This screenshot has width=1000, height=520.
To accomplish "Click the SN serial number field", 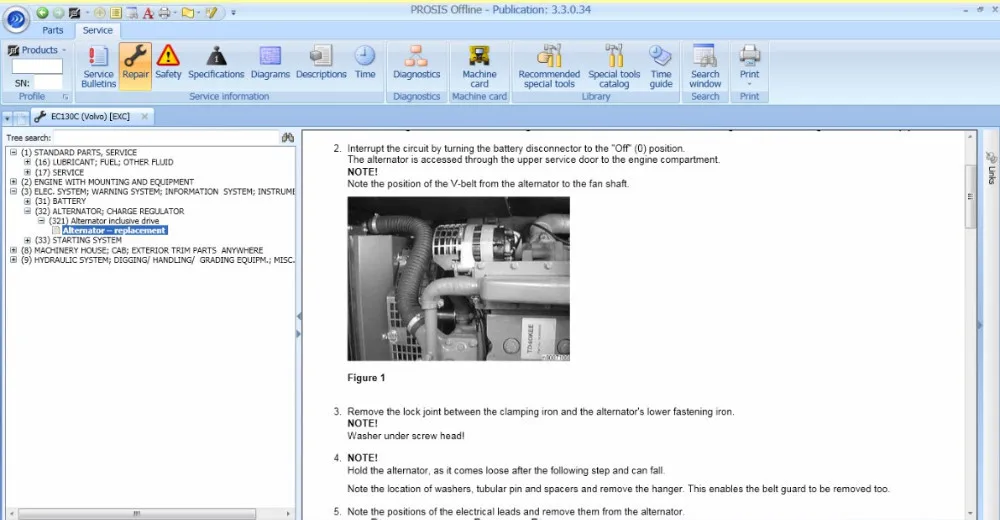I will (x=48, y=83).
